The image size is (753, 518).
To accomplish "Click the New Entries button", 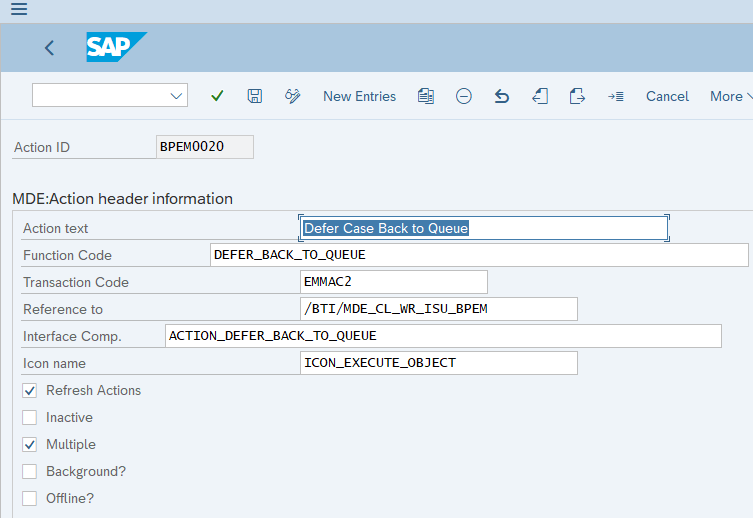I will [x=359, y=96].
